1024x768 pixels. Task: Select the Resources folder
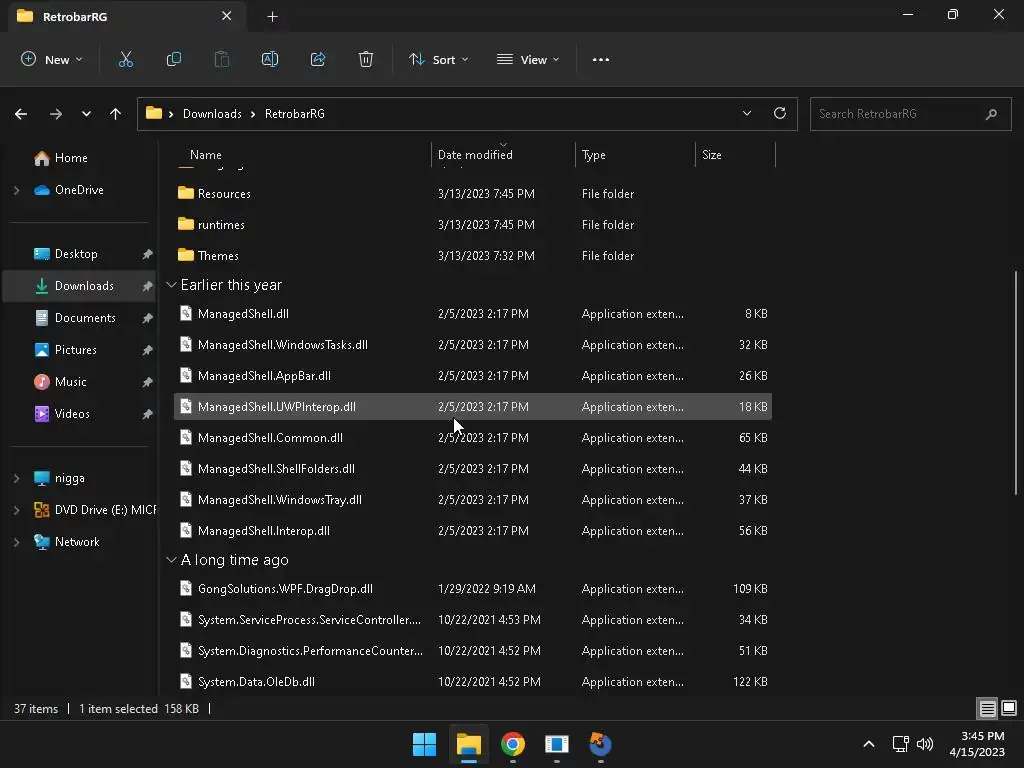473,194
